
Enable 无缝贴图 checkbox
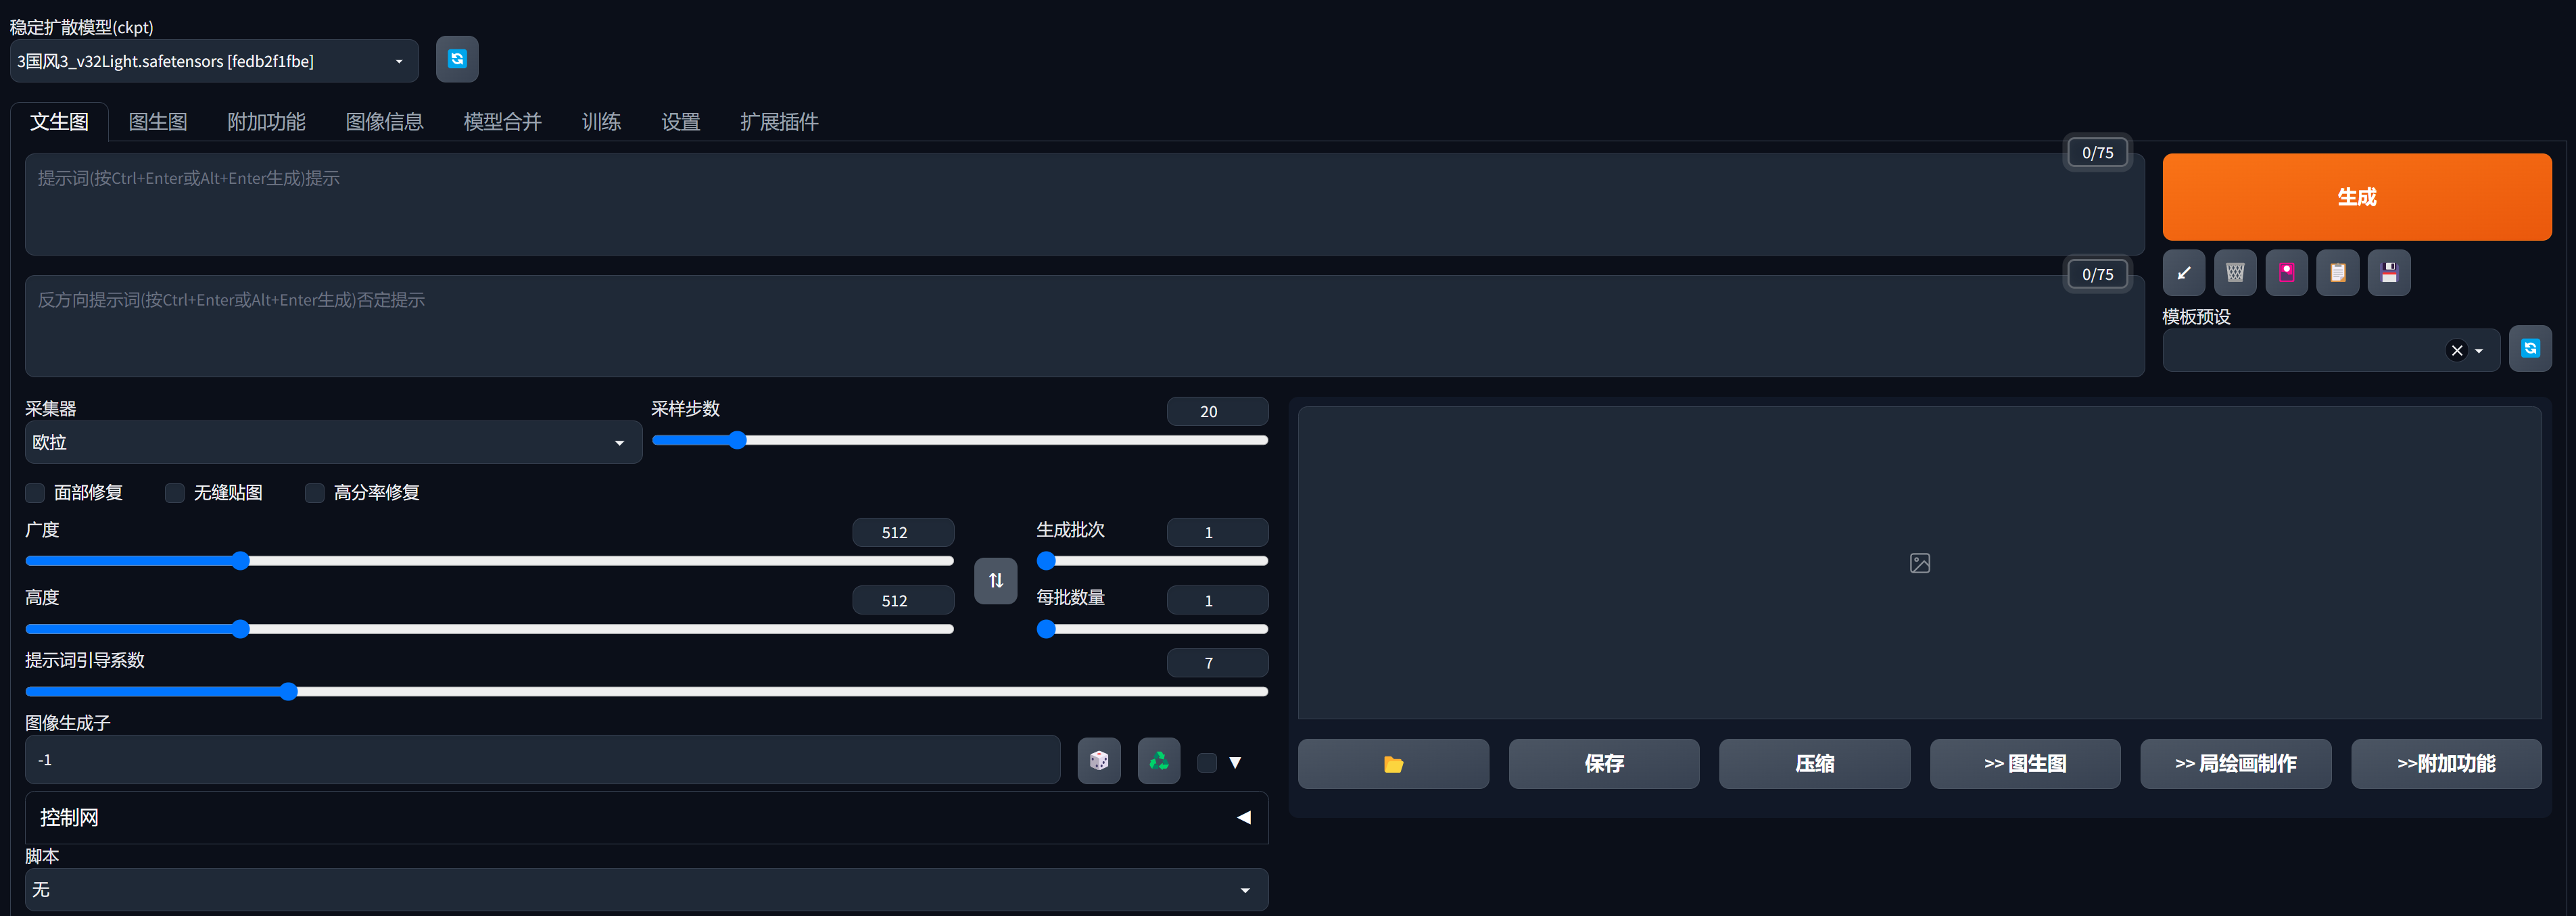(x=175, y=493)
